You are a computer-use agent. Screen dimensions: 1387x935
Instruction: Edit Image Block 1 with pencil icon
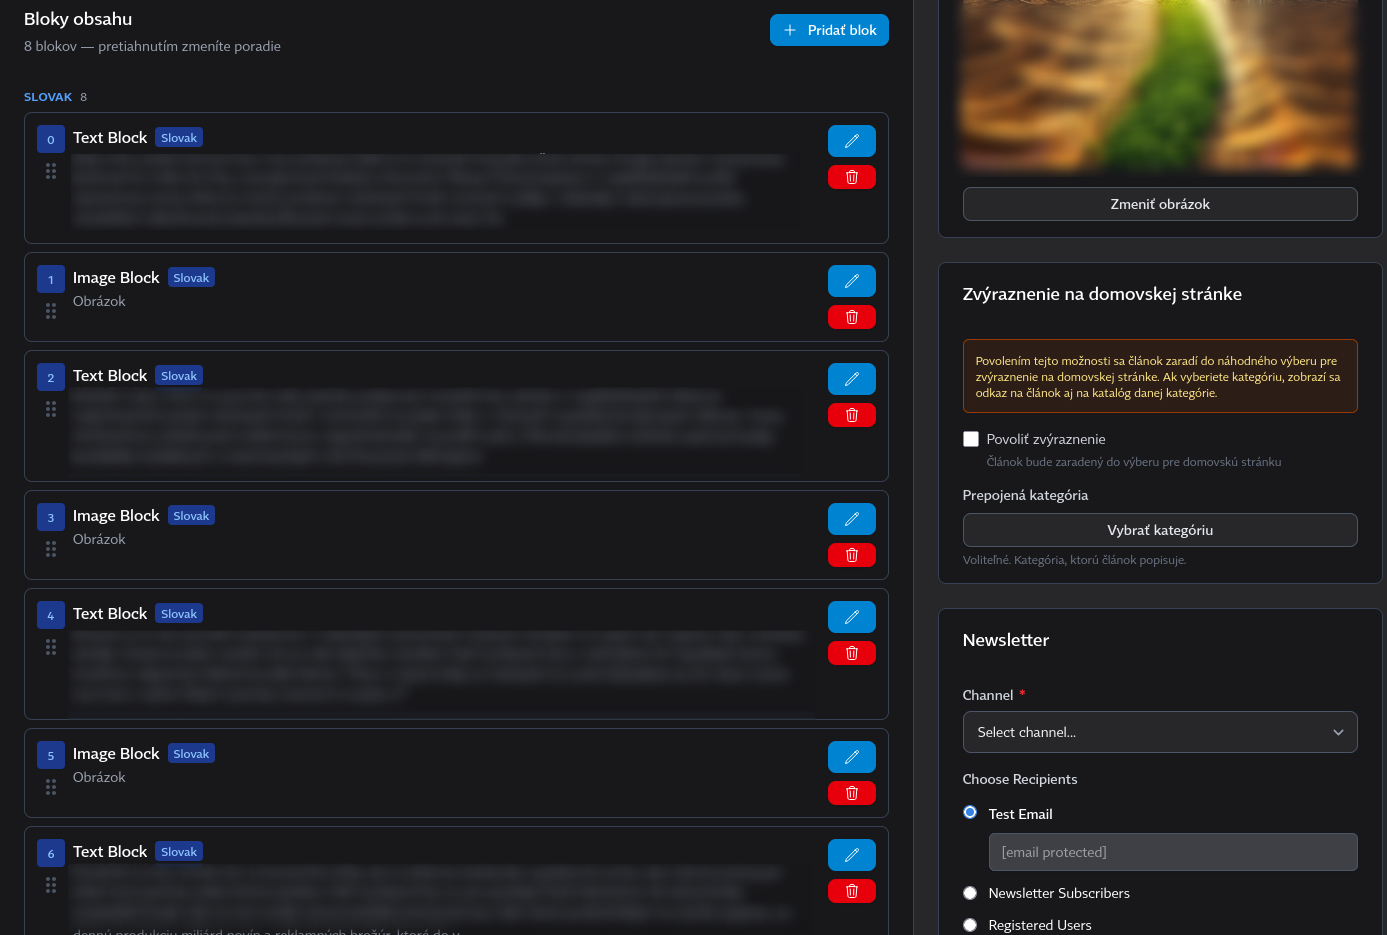851,281
